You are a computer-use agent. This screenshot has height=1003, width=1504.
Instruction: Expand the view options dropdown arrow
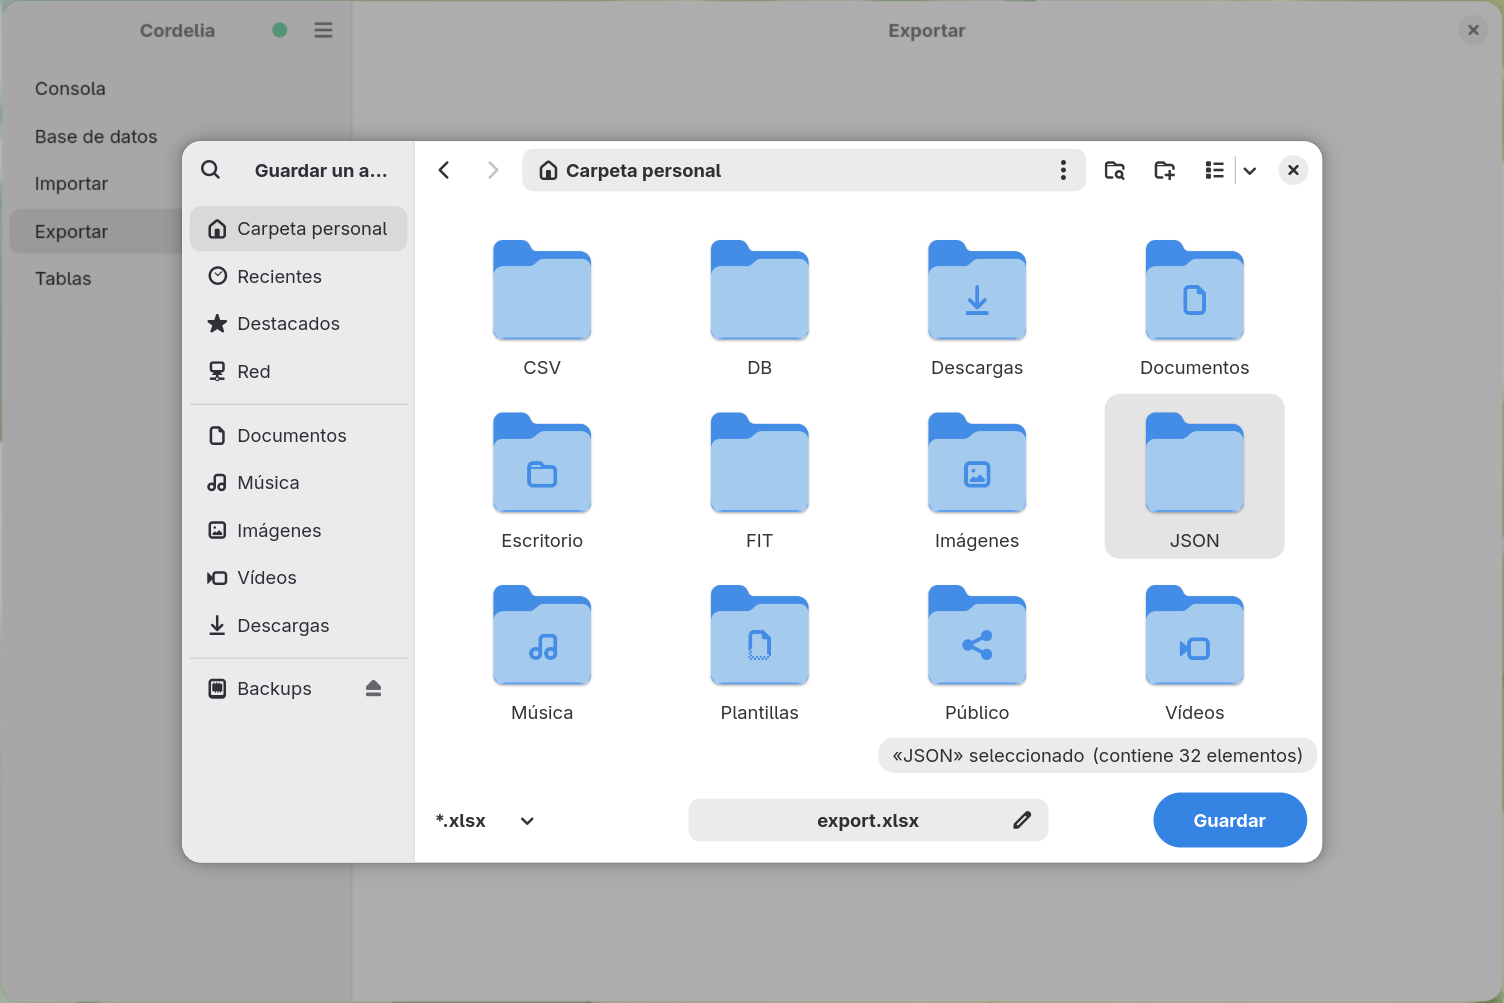[1250, 170]
